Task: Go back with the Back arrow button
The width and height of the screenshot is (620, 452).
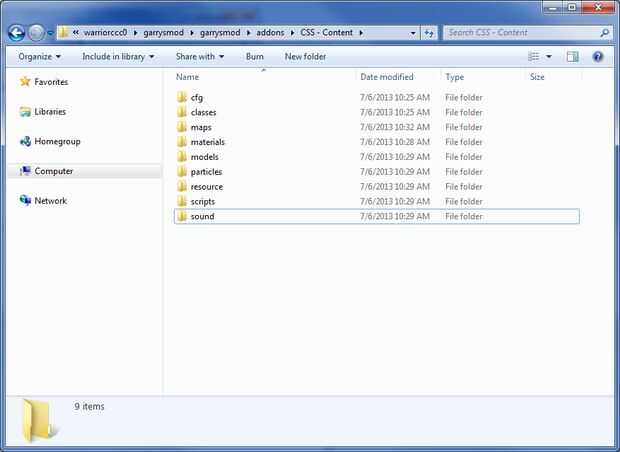Action: [x=17, y=33]
